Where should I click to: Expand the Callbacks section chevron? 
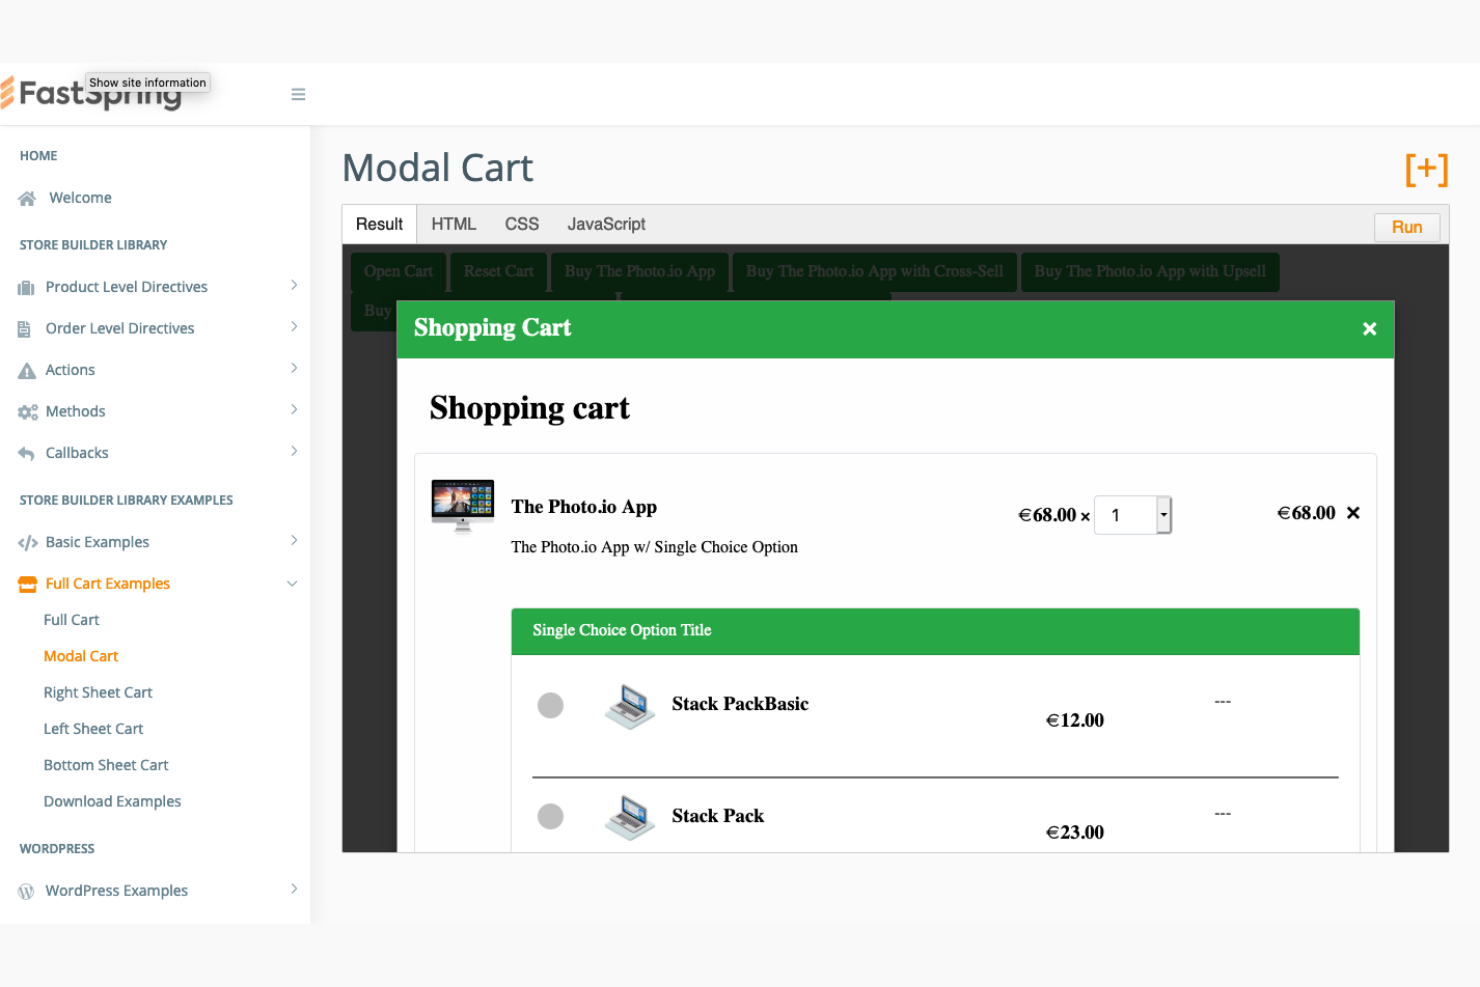pos(294,451)
